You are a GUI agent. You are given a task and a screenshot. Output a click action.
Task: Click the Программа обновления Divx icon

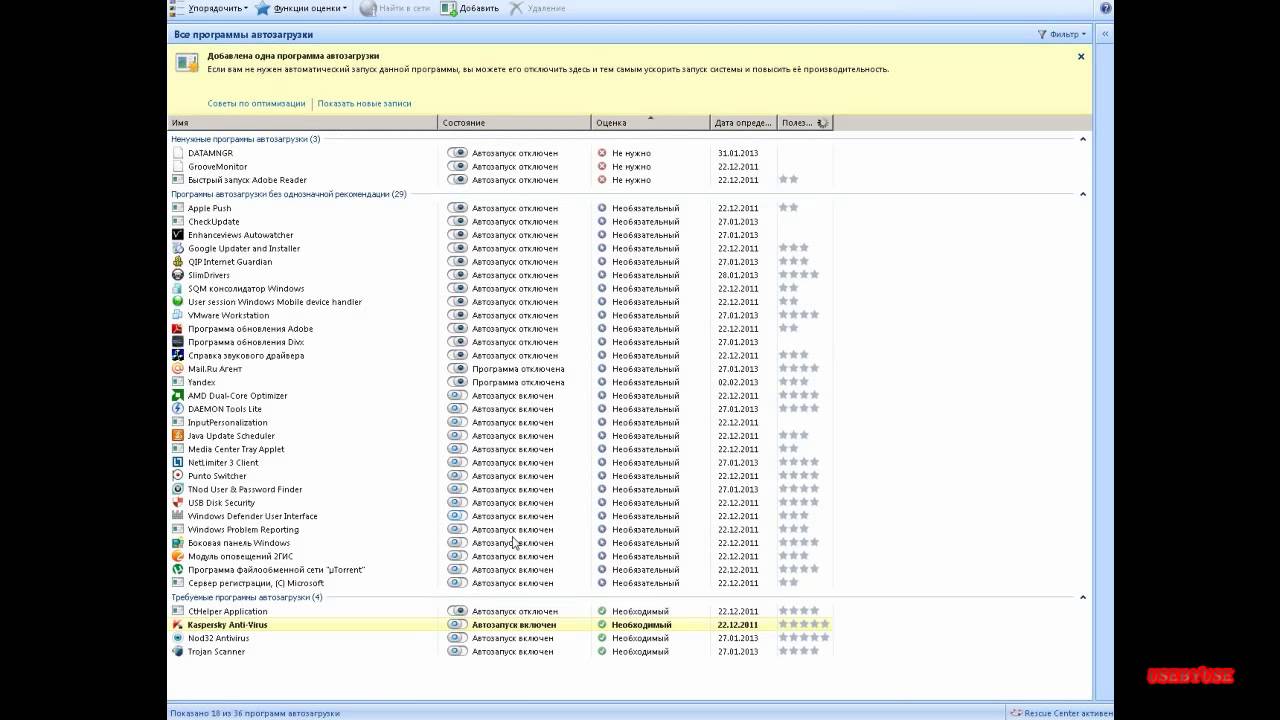[x=178, y=342]
